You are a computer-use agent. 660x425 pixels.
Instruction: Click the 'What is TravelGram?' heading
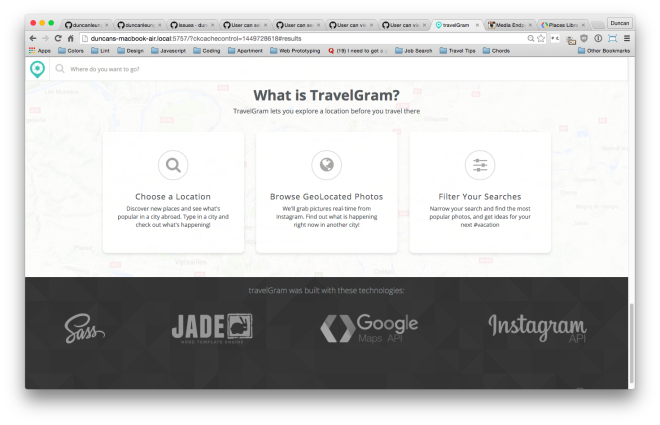(326, 95)
